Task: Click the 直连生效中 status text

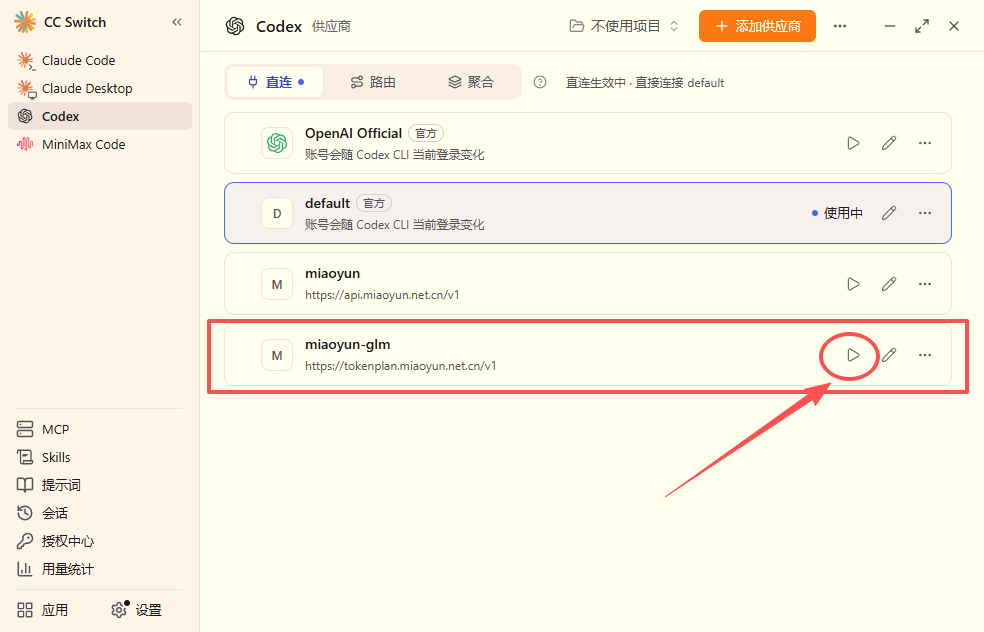Action: coord(645,83)
